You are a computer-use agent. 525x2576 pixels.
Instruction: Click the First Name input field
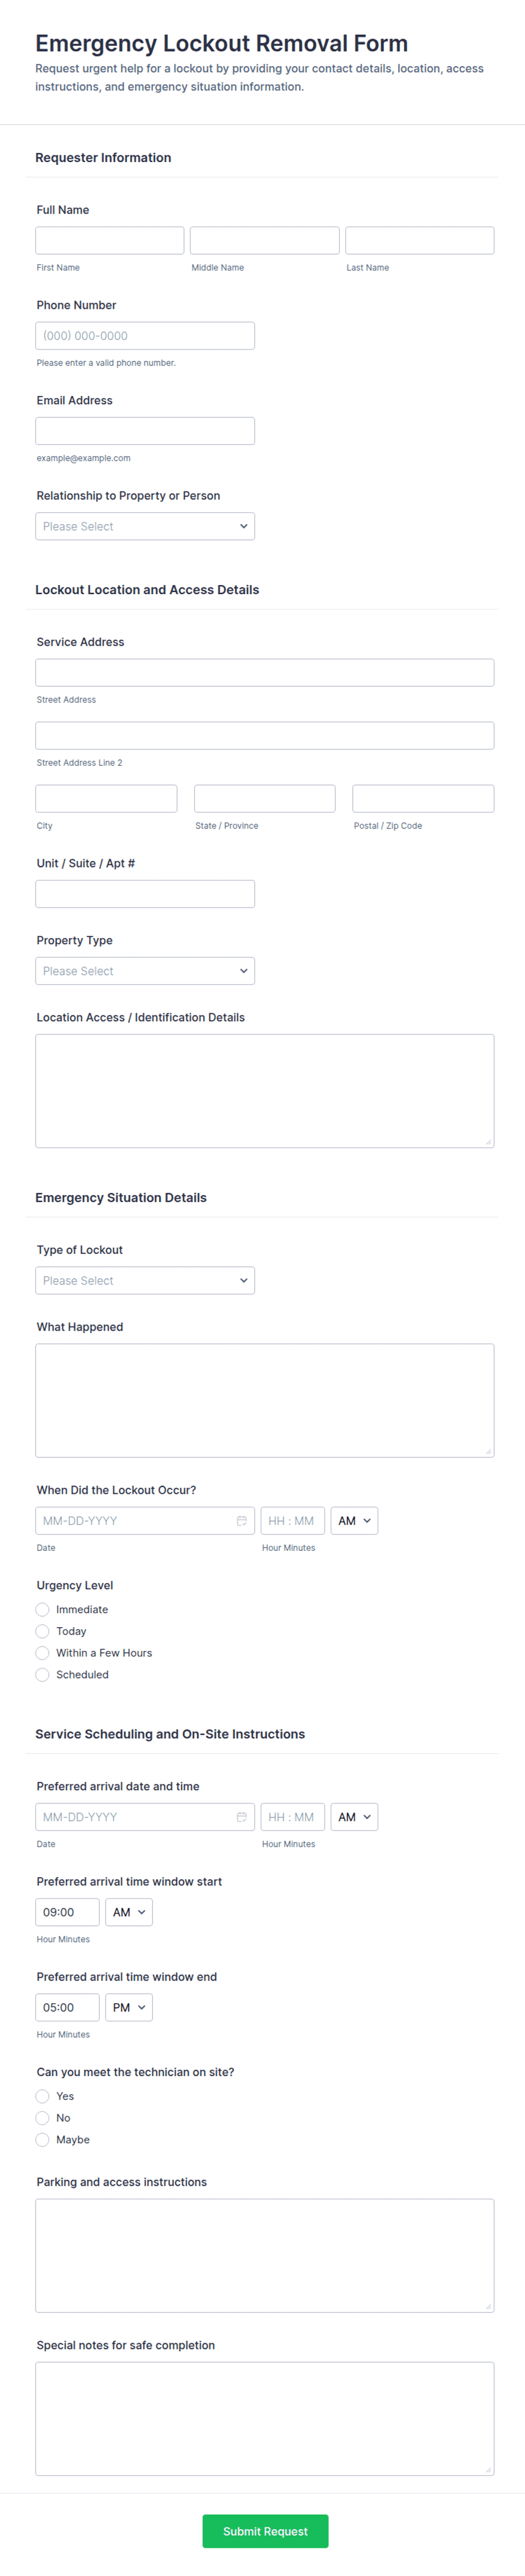pyautogui.click(x=110, y=240)
